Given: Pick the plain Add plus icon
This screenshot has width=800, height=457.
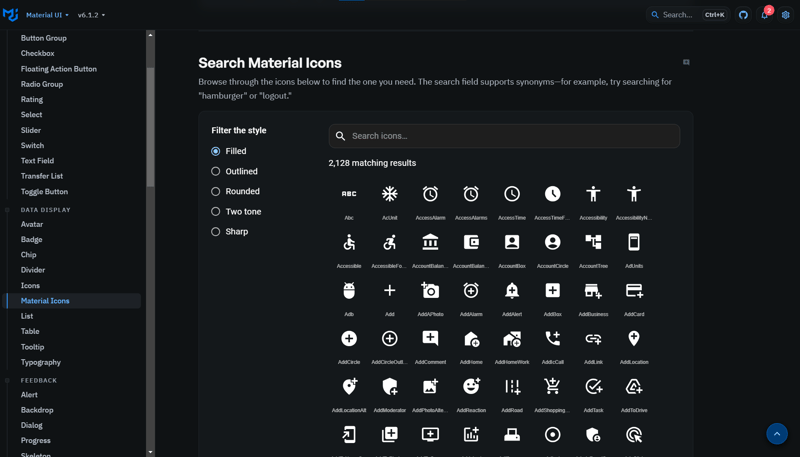Looking at the screenshot, I should (x=390, y=290).
